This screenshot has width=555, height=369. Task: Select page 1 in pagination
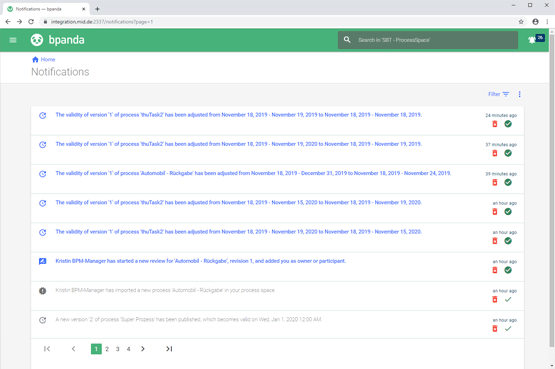coord(96,349)
